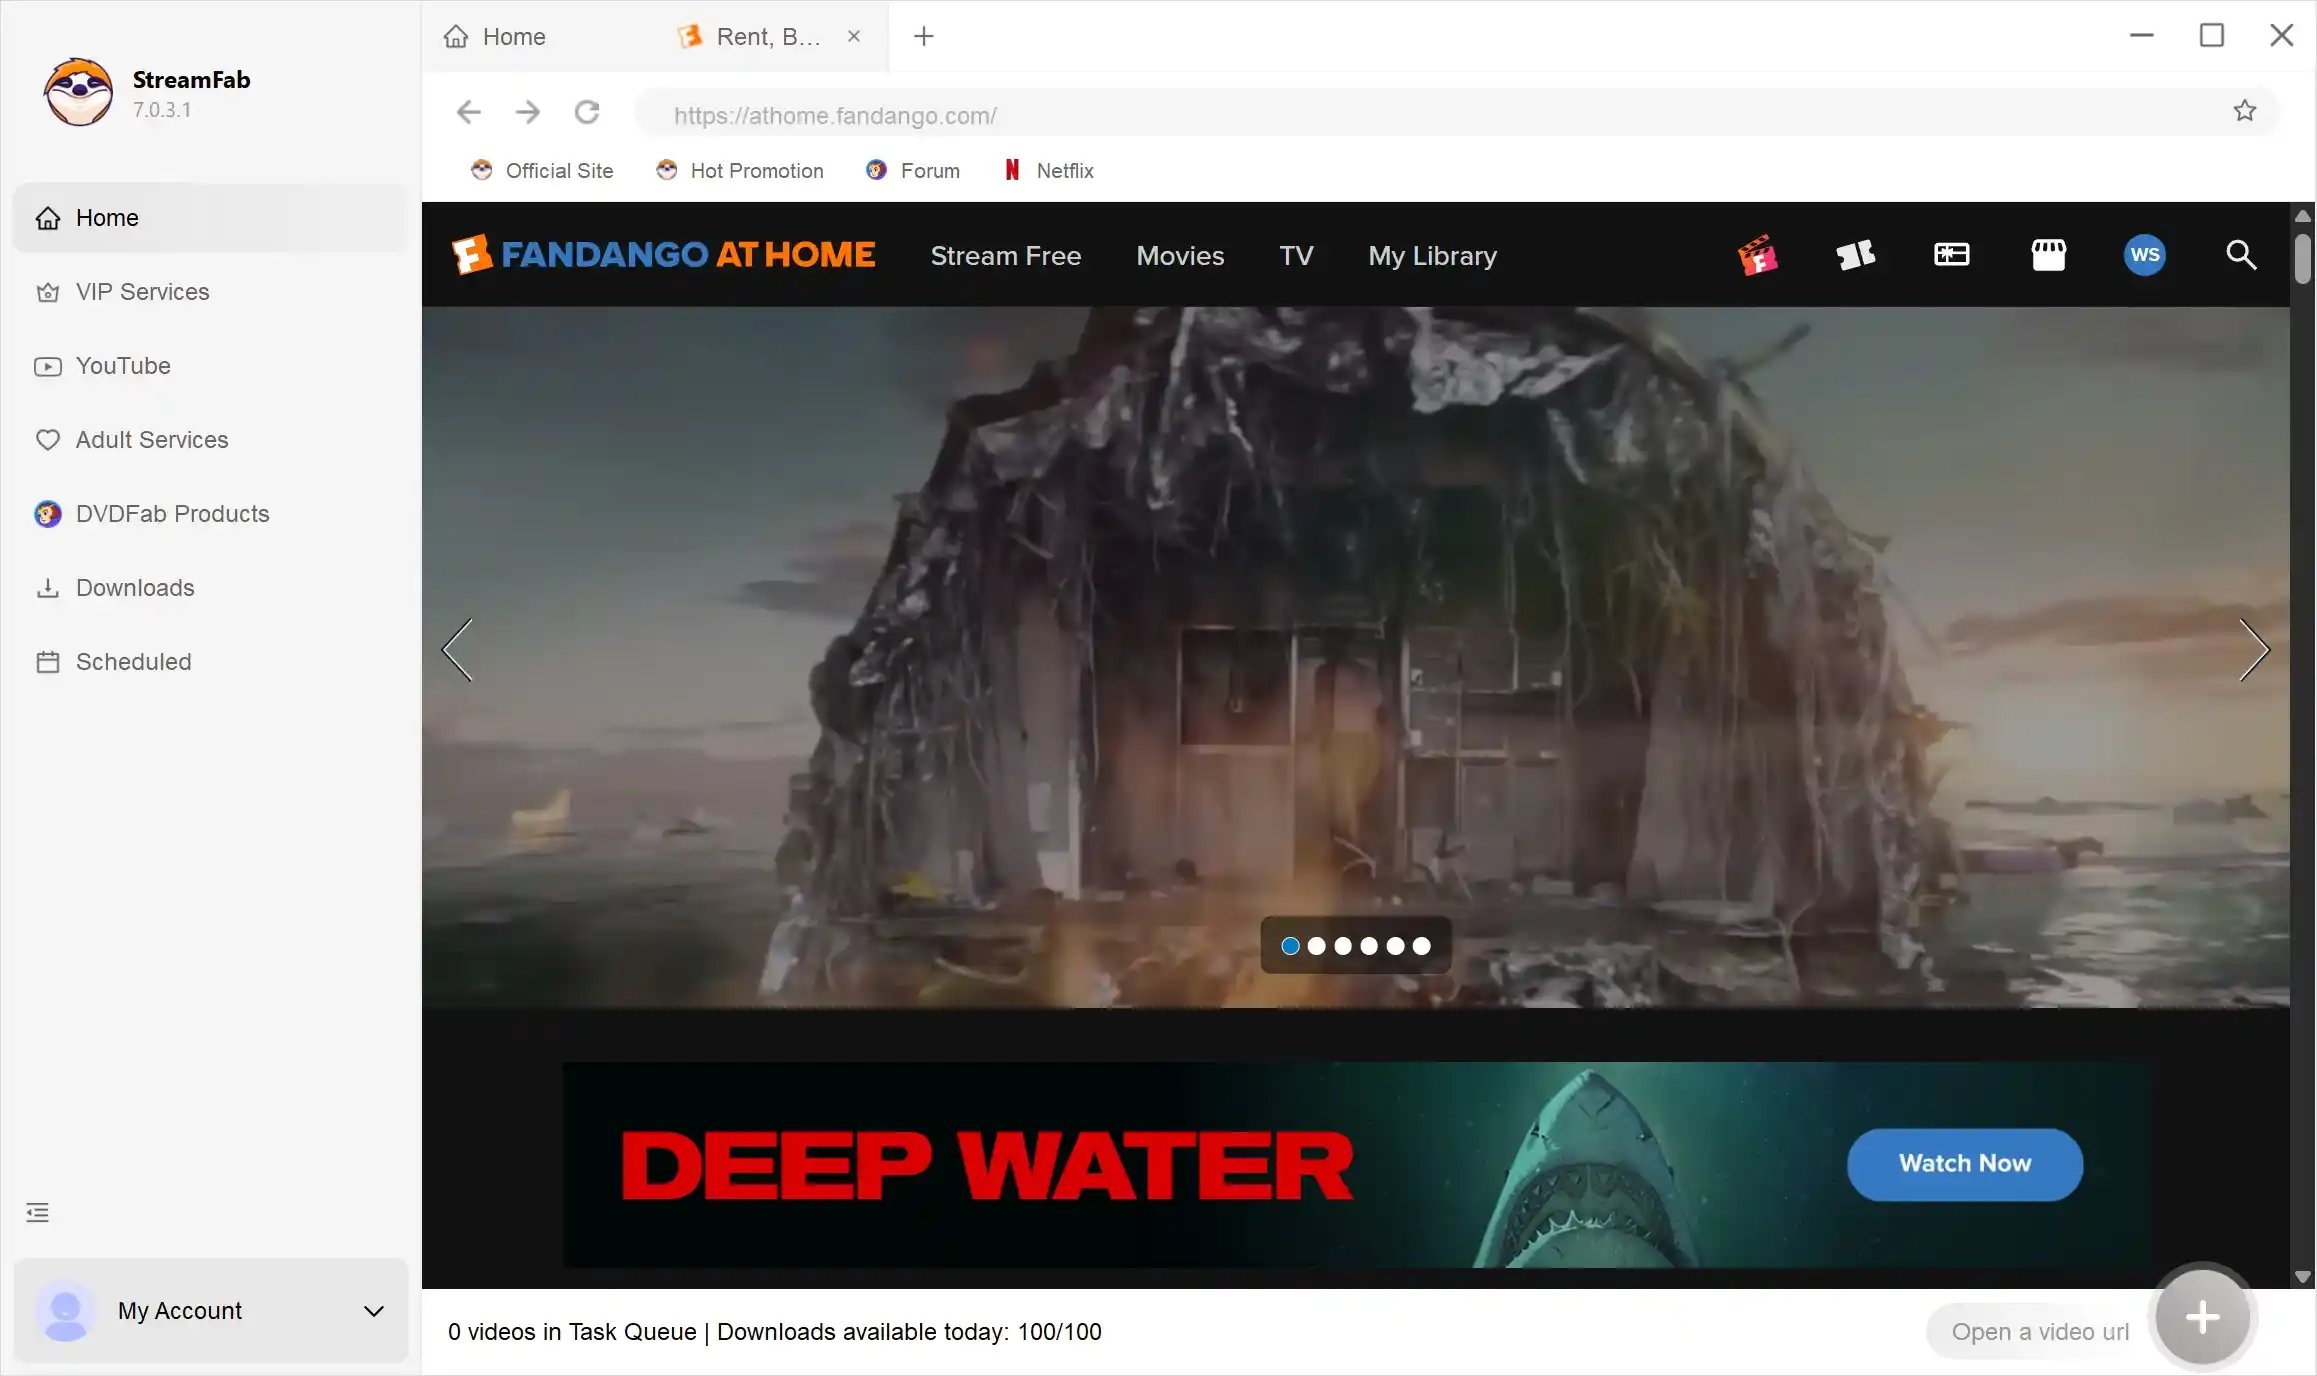Bookmark the page with the star icon

[x=2245, y=111]
